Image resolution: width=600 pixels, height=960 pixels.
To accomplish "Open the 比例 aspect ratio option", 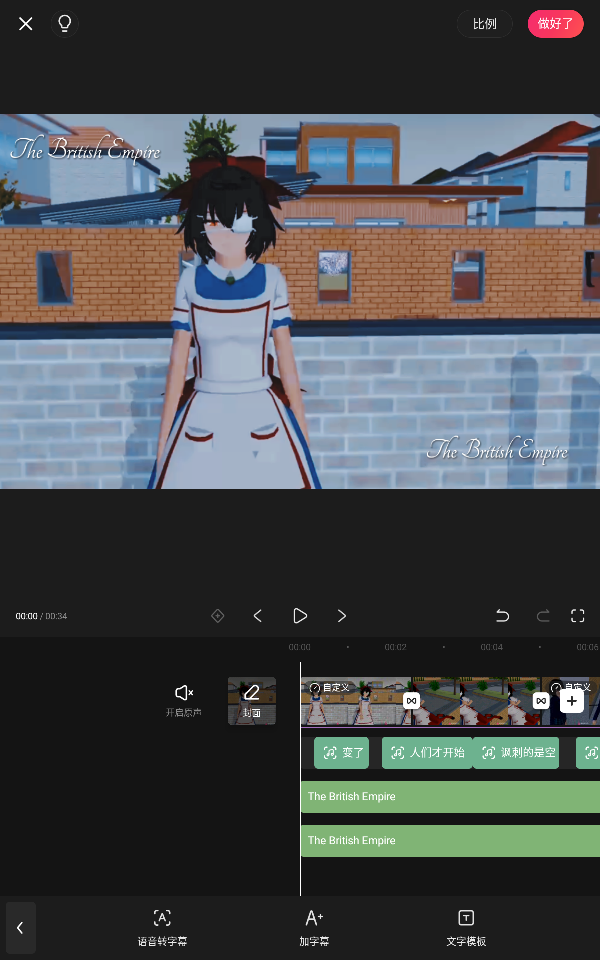I will pos(484,24).
